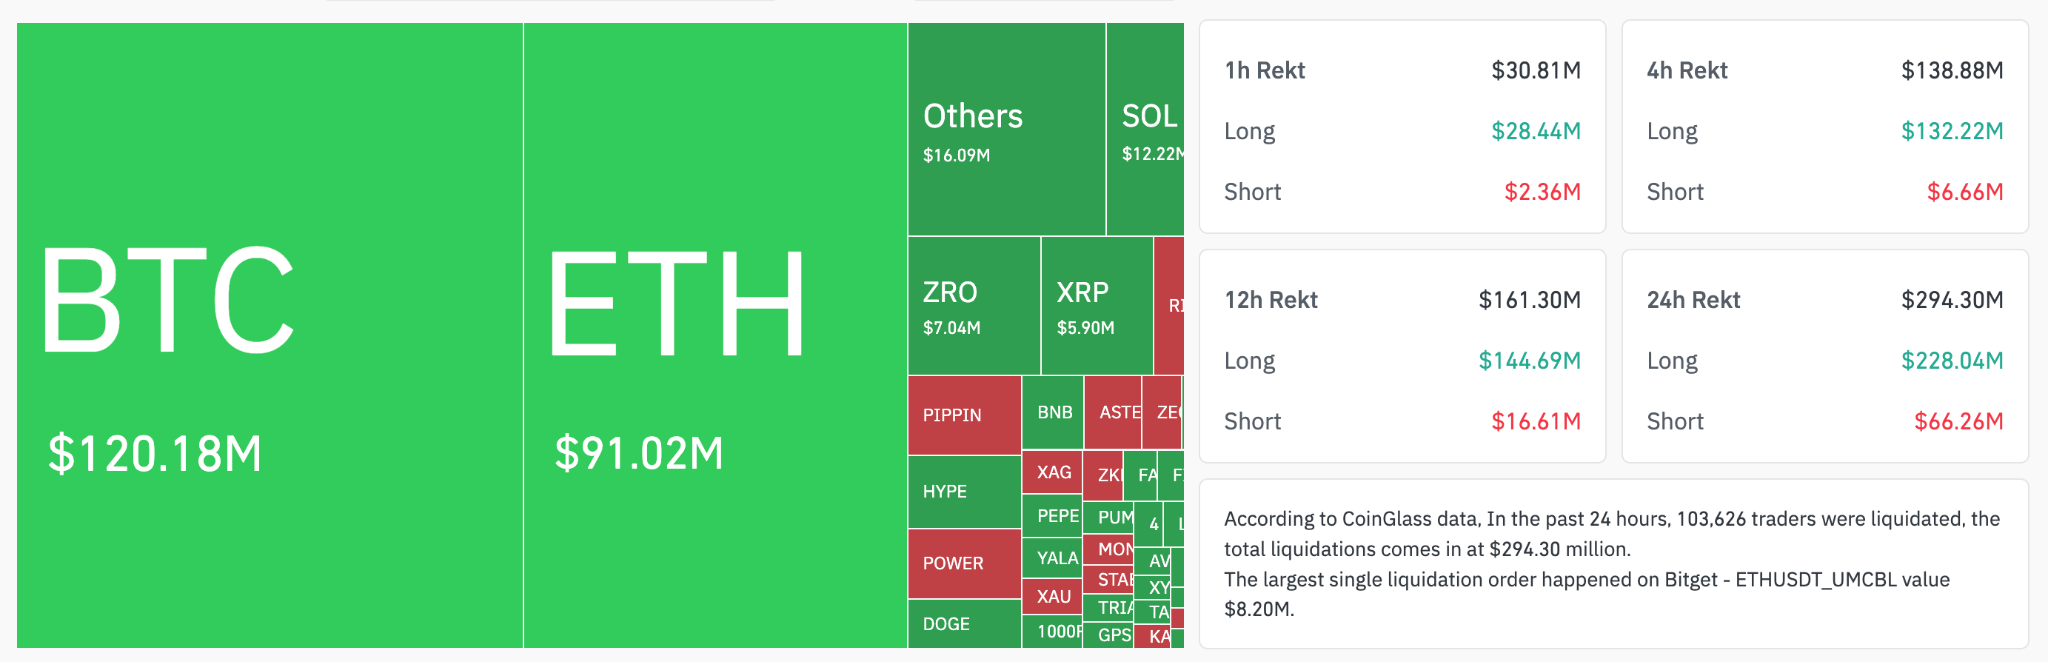
Task: Click the red XAU tile
Action: tap(1053, 596)
